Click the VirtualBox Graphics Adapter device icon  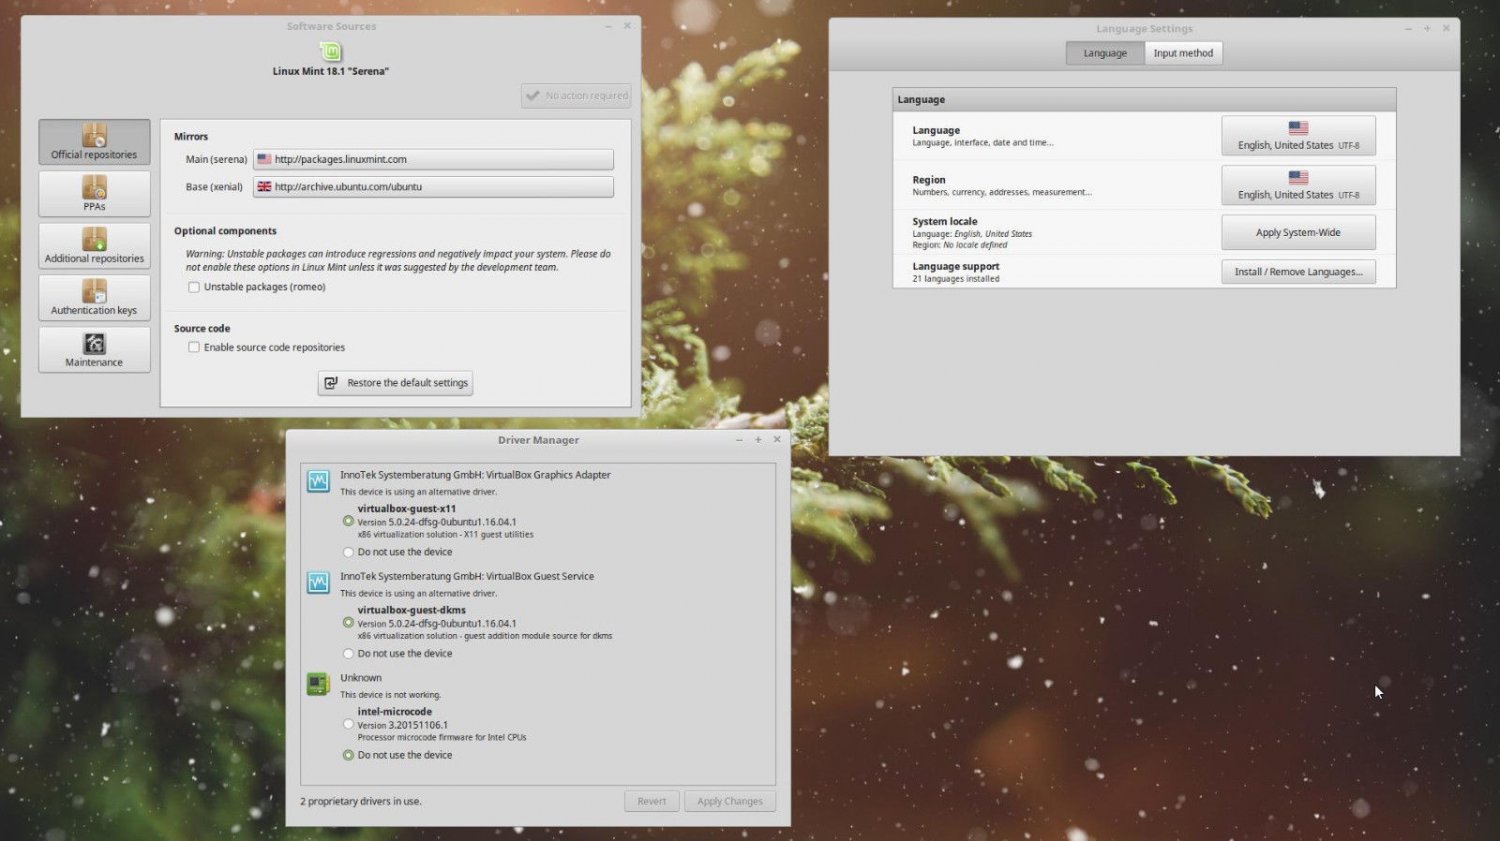pyautogui.click(x=318, y=480)
